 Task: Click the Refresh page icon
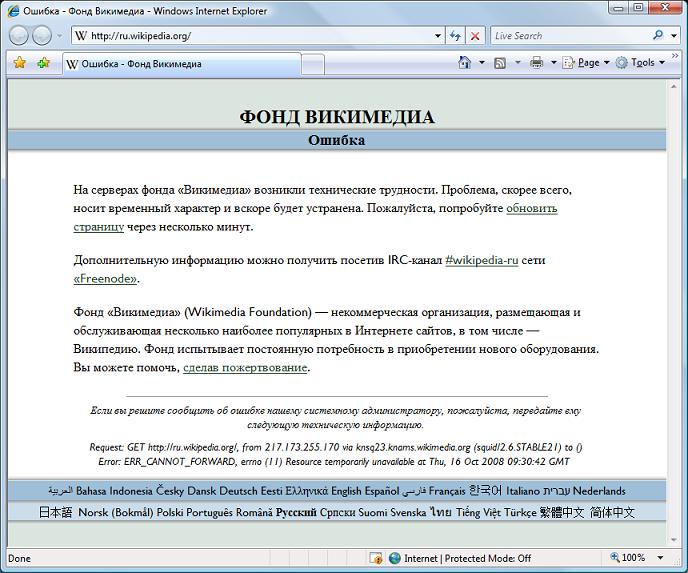pos(455,36)
